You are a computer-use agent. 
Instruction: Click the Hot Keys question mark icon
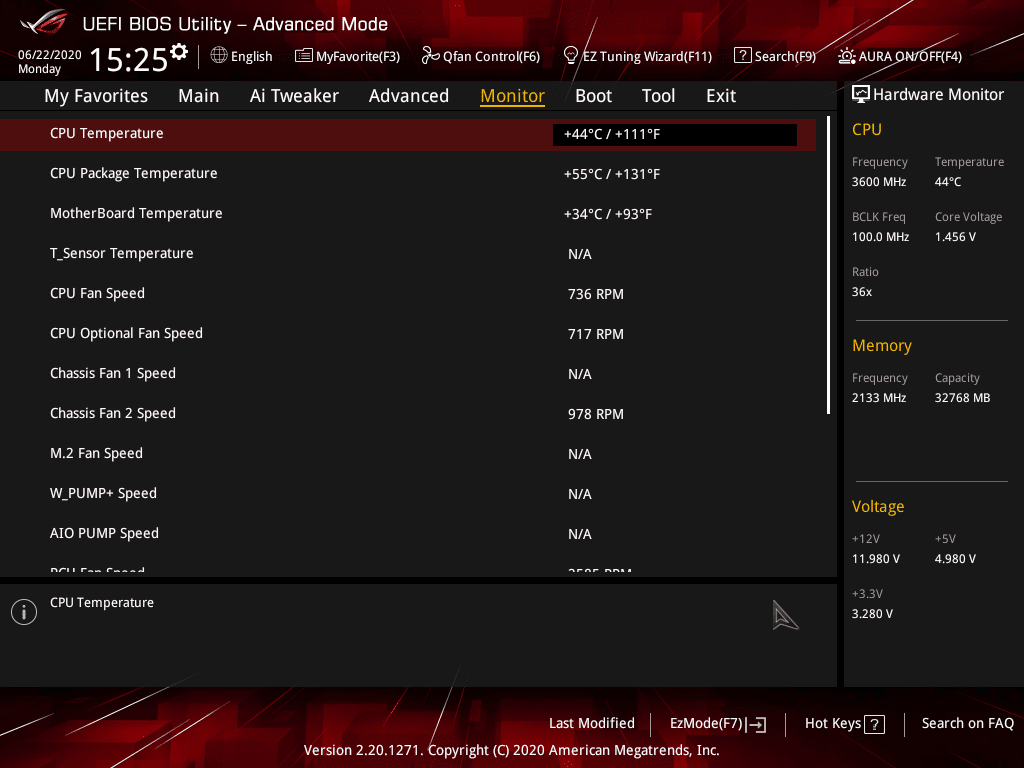click(x=874, y=724)
